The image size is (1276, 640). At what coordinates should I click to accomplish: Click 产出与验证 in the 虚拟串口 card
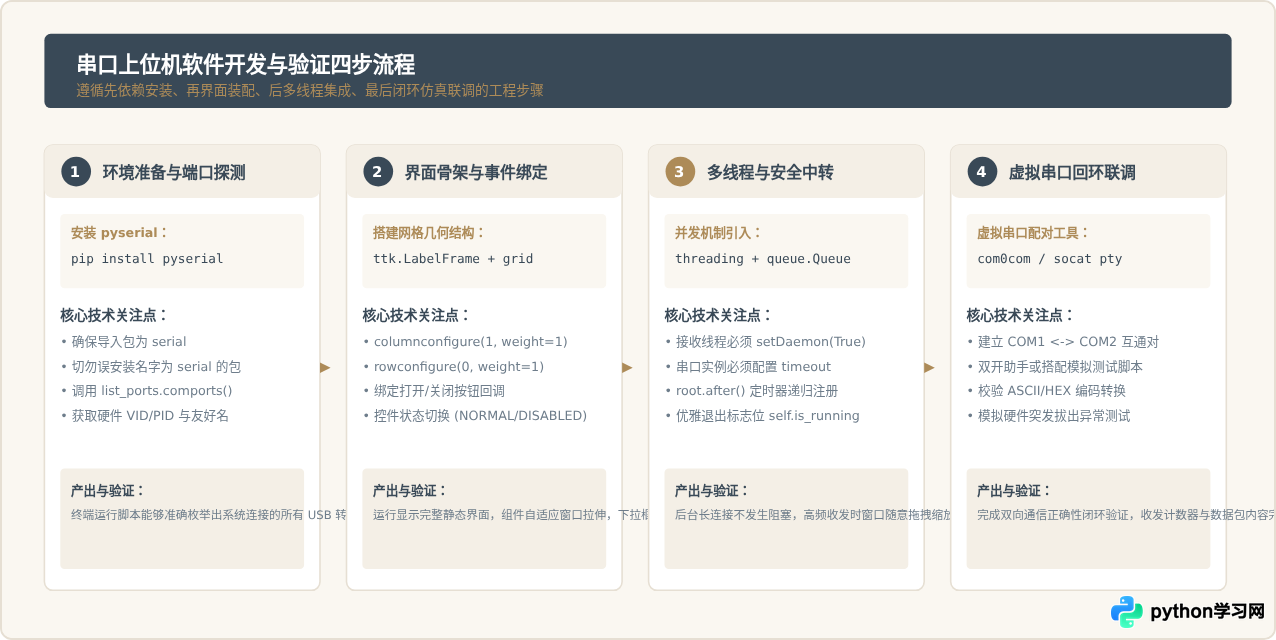pyautogui.click(x=1014, y=491)
